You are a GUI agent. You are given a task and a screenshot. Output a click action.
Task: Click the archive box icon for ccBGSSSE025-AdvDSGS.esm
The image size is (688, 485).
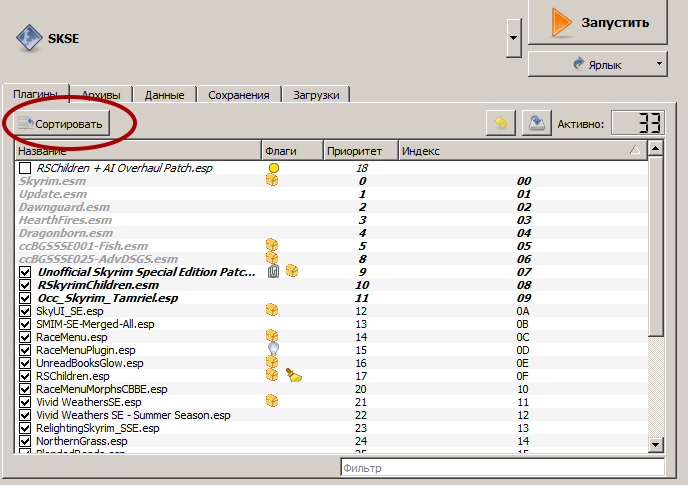tap(272, 258)
